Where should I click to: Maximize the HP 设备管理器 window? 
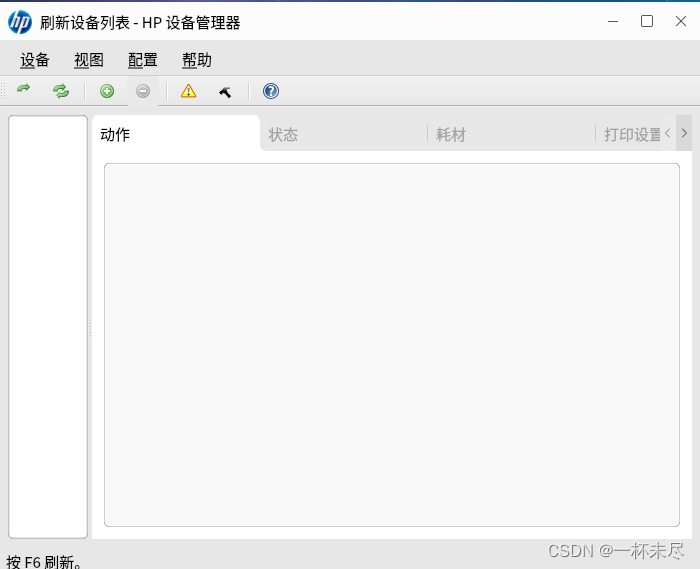click(x=647, y=21)
